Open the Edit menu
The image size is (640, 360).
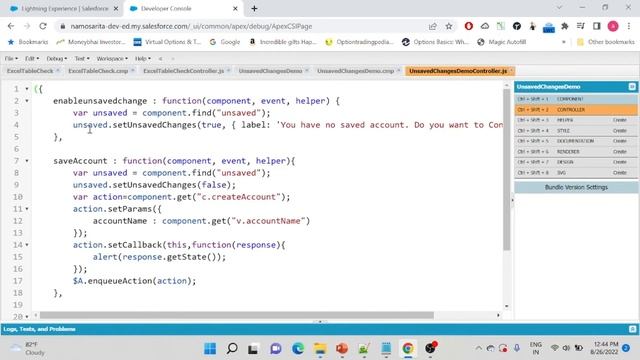pos(32,59)
